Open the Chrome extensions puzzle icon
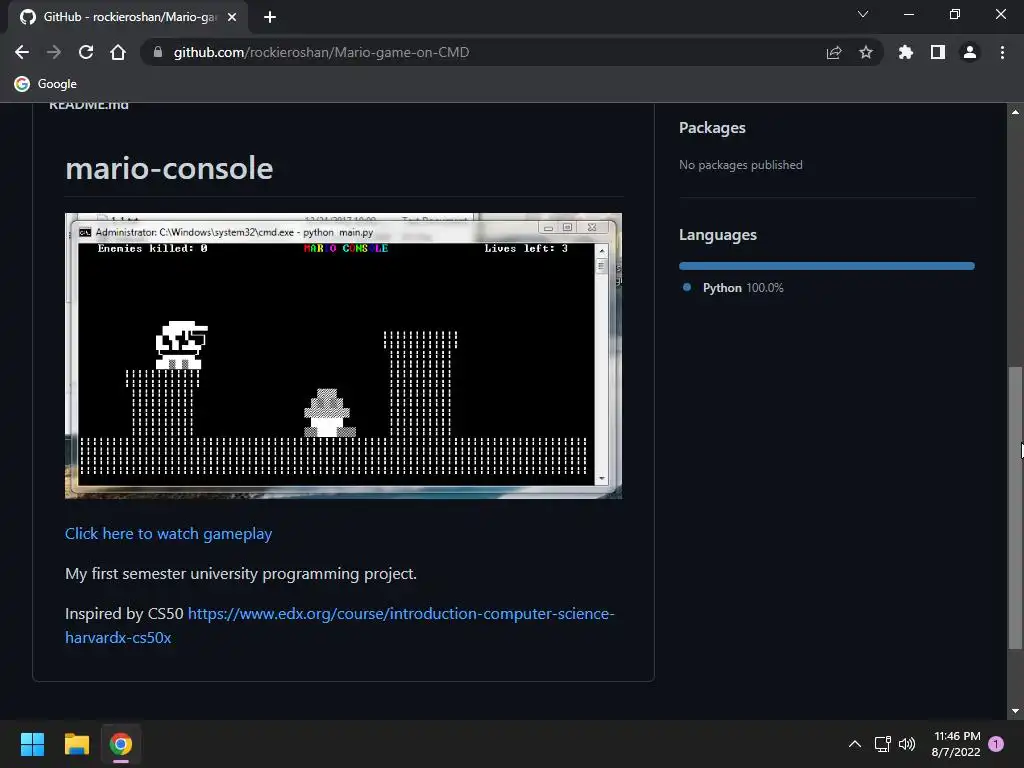 pyautogui.click(x=906, y=52)
